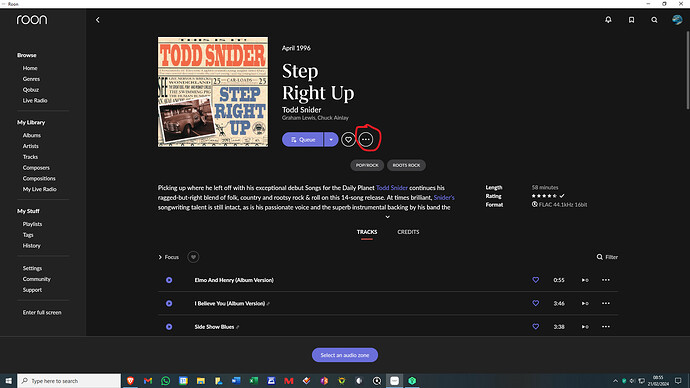Select the Elmo And Henry track circle
This screenshot has width=690, height=388.
[169, 280]
